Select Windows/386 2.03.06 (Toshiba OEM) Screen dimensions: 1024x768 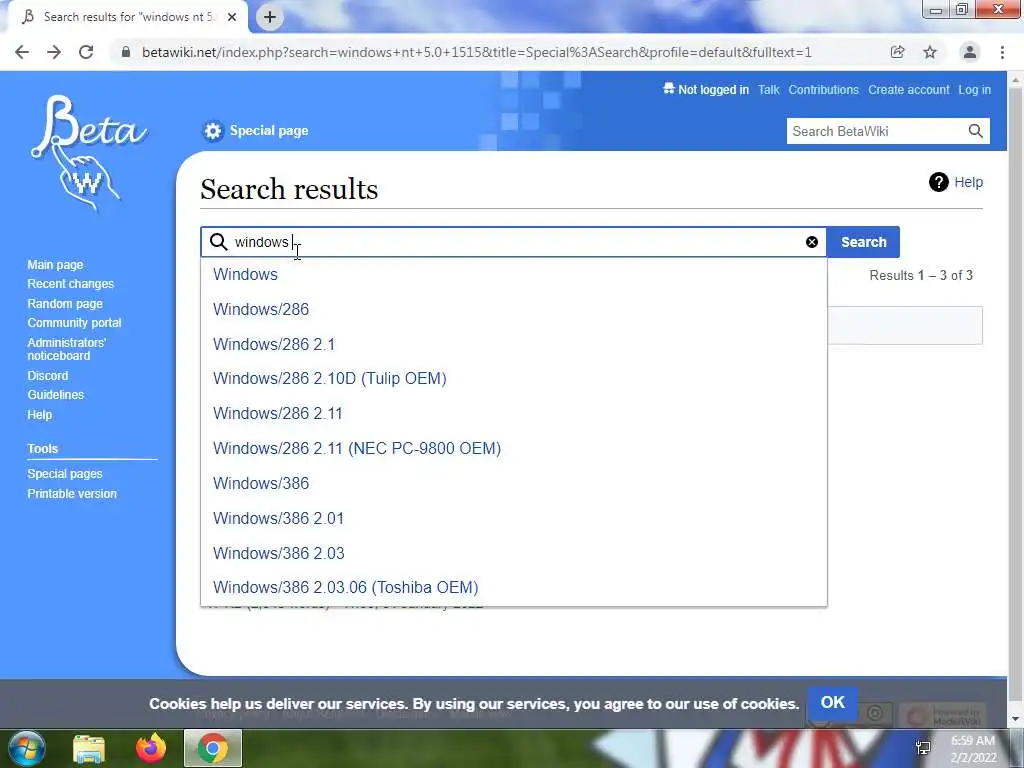pyautogui.click(x=514, y=588)
